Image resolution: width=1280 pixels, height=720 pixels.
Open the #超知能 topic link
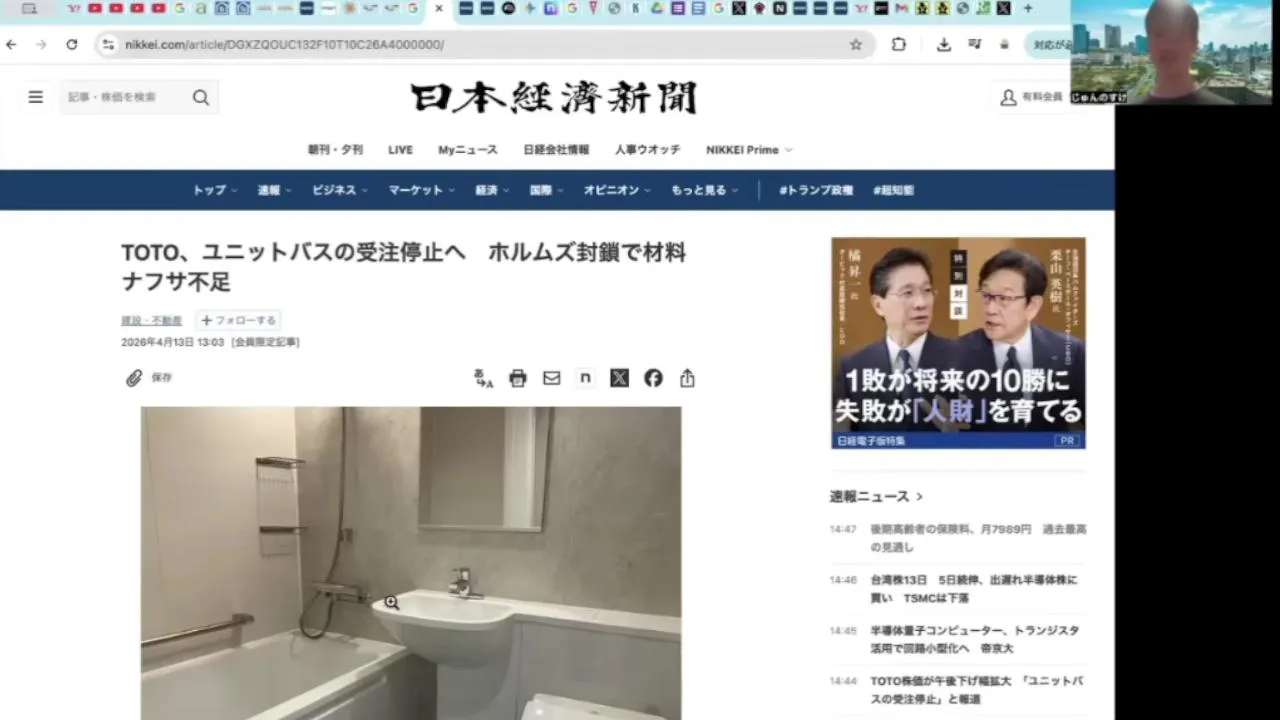coord(893,190)
